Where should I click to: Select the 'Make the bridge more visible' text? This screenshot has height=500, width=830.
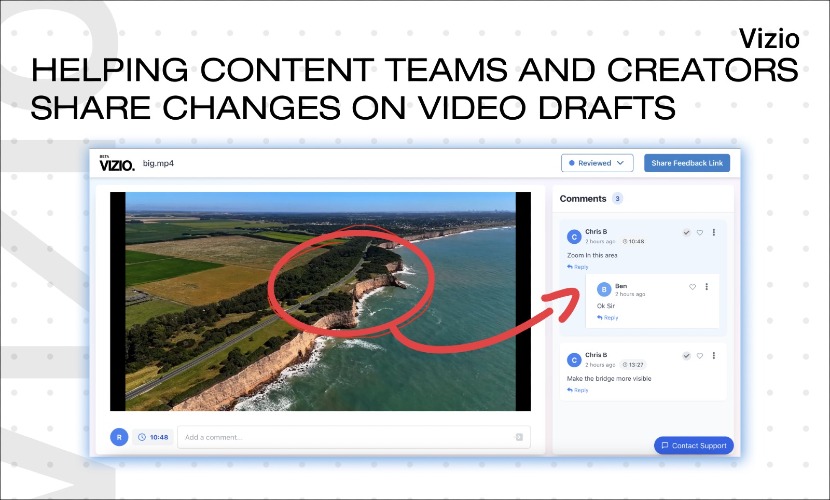tap(609, 378)
